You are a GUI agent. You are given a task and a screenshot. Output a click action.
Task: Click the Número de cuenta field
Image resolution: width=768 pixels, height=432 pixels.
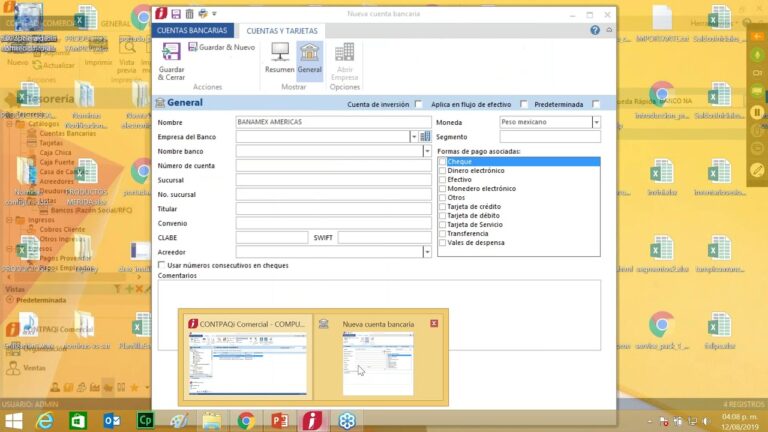point(333,166)
